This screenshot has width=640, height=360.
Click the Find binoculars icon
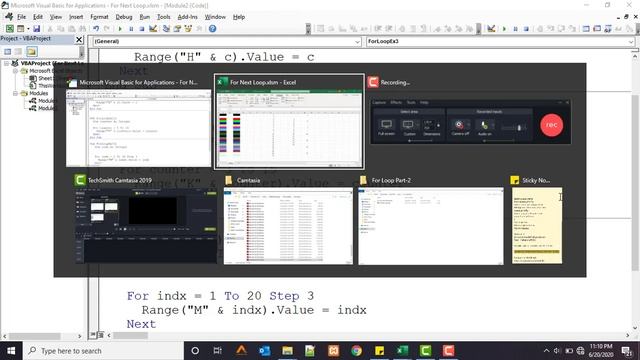tap(83, 29)
